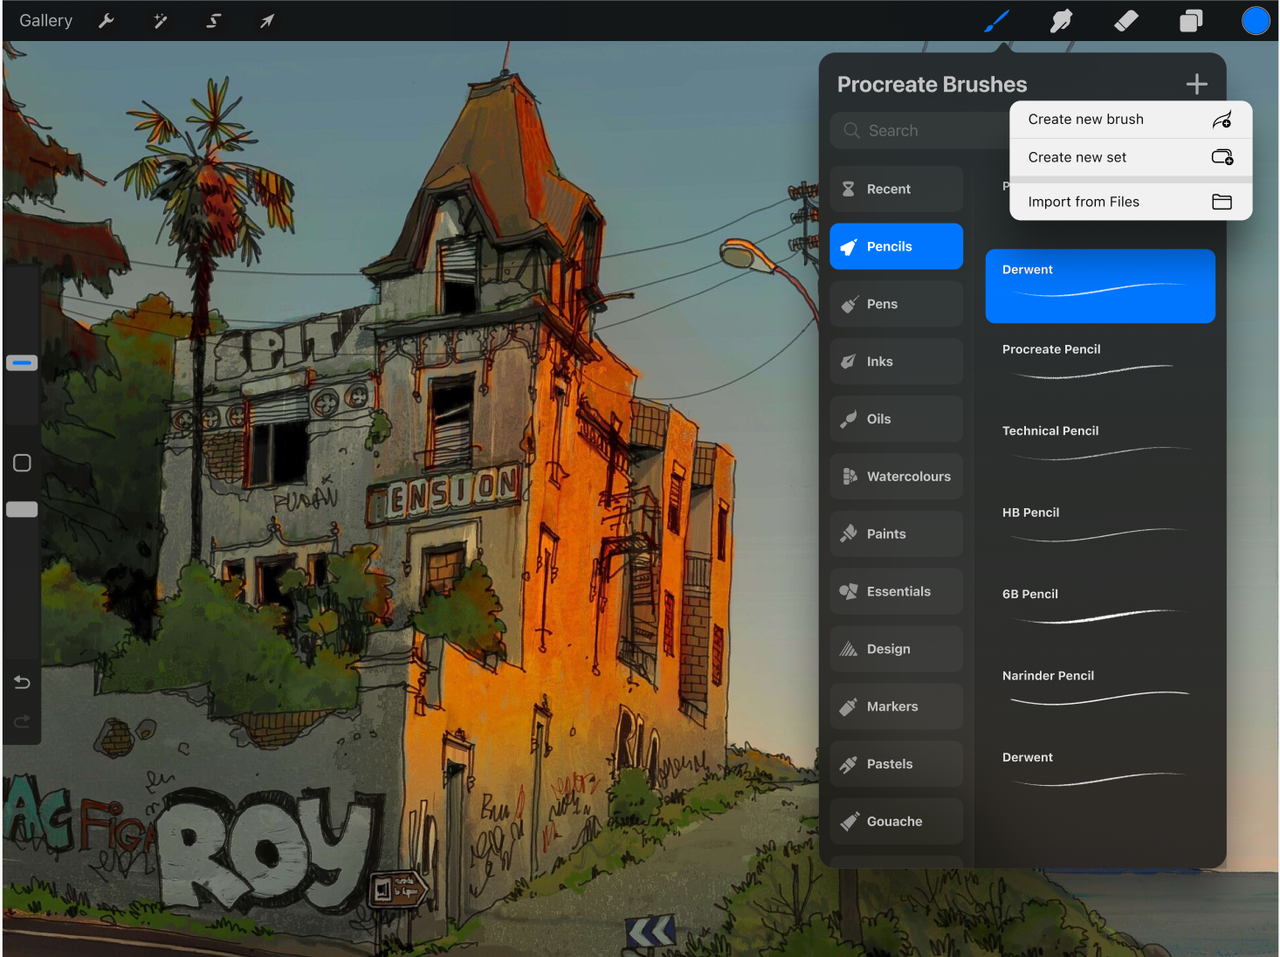The image size is (1280, 957).
Task: Switch to the Recent brushes tab
Action: pos(895,188)
